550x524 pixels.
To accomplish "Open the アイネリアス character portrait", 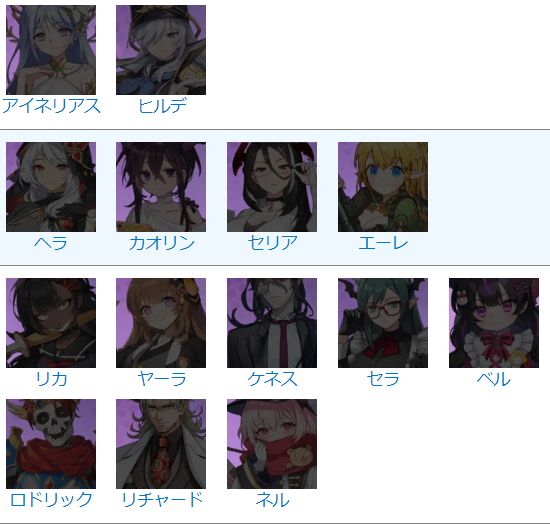I will [x=51, y=50].
